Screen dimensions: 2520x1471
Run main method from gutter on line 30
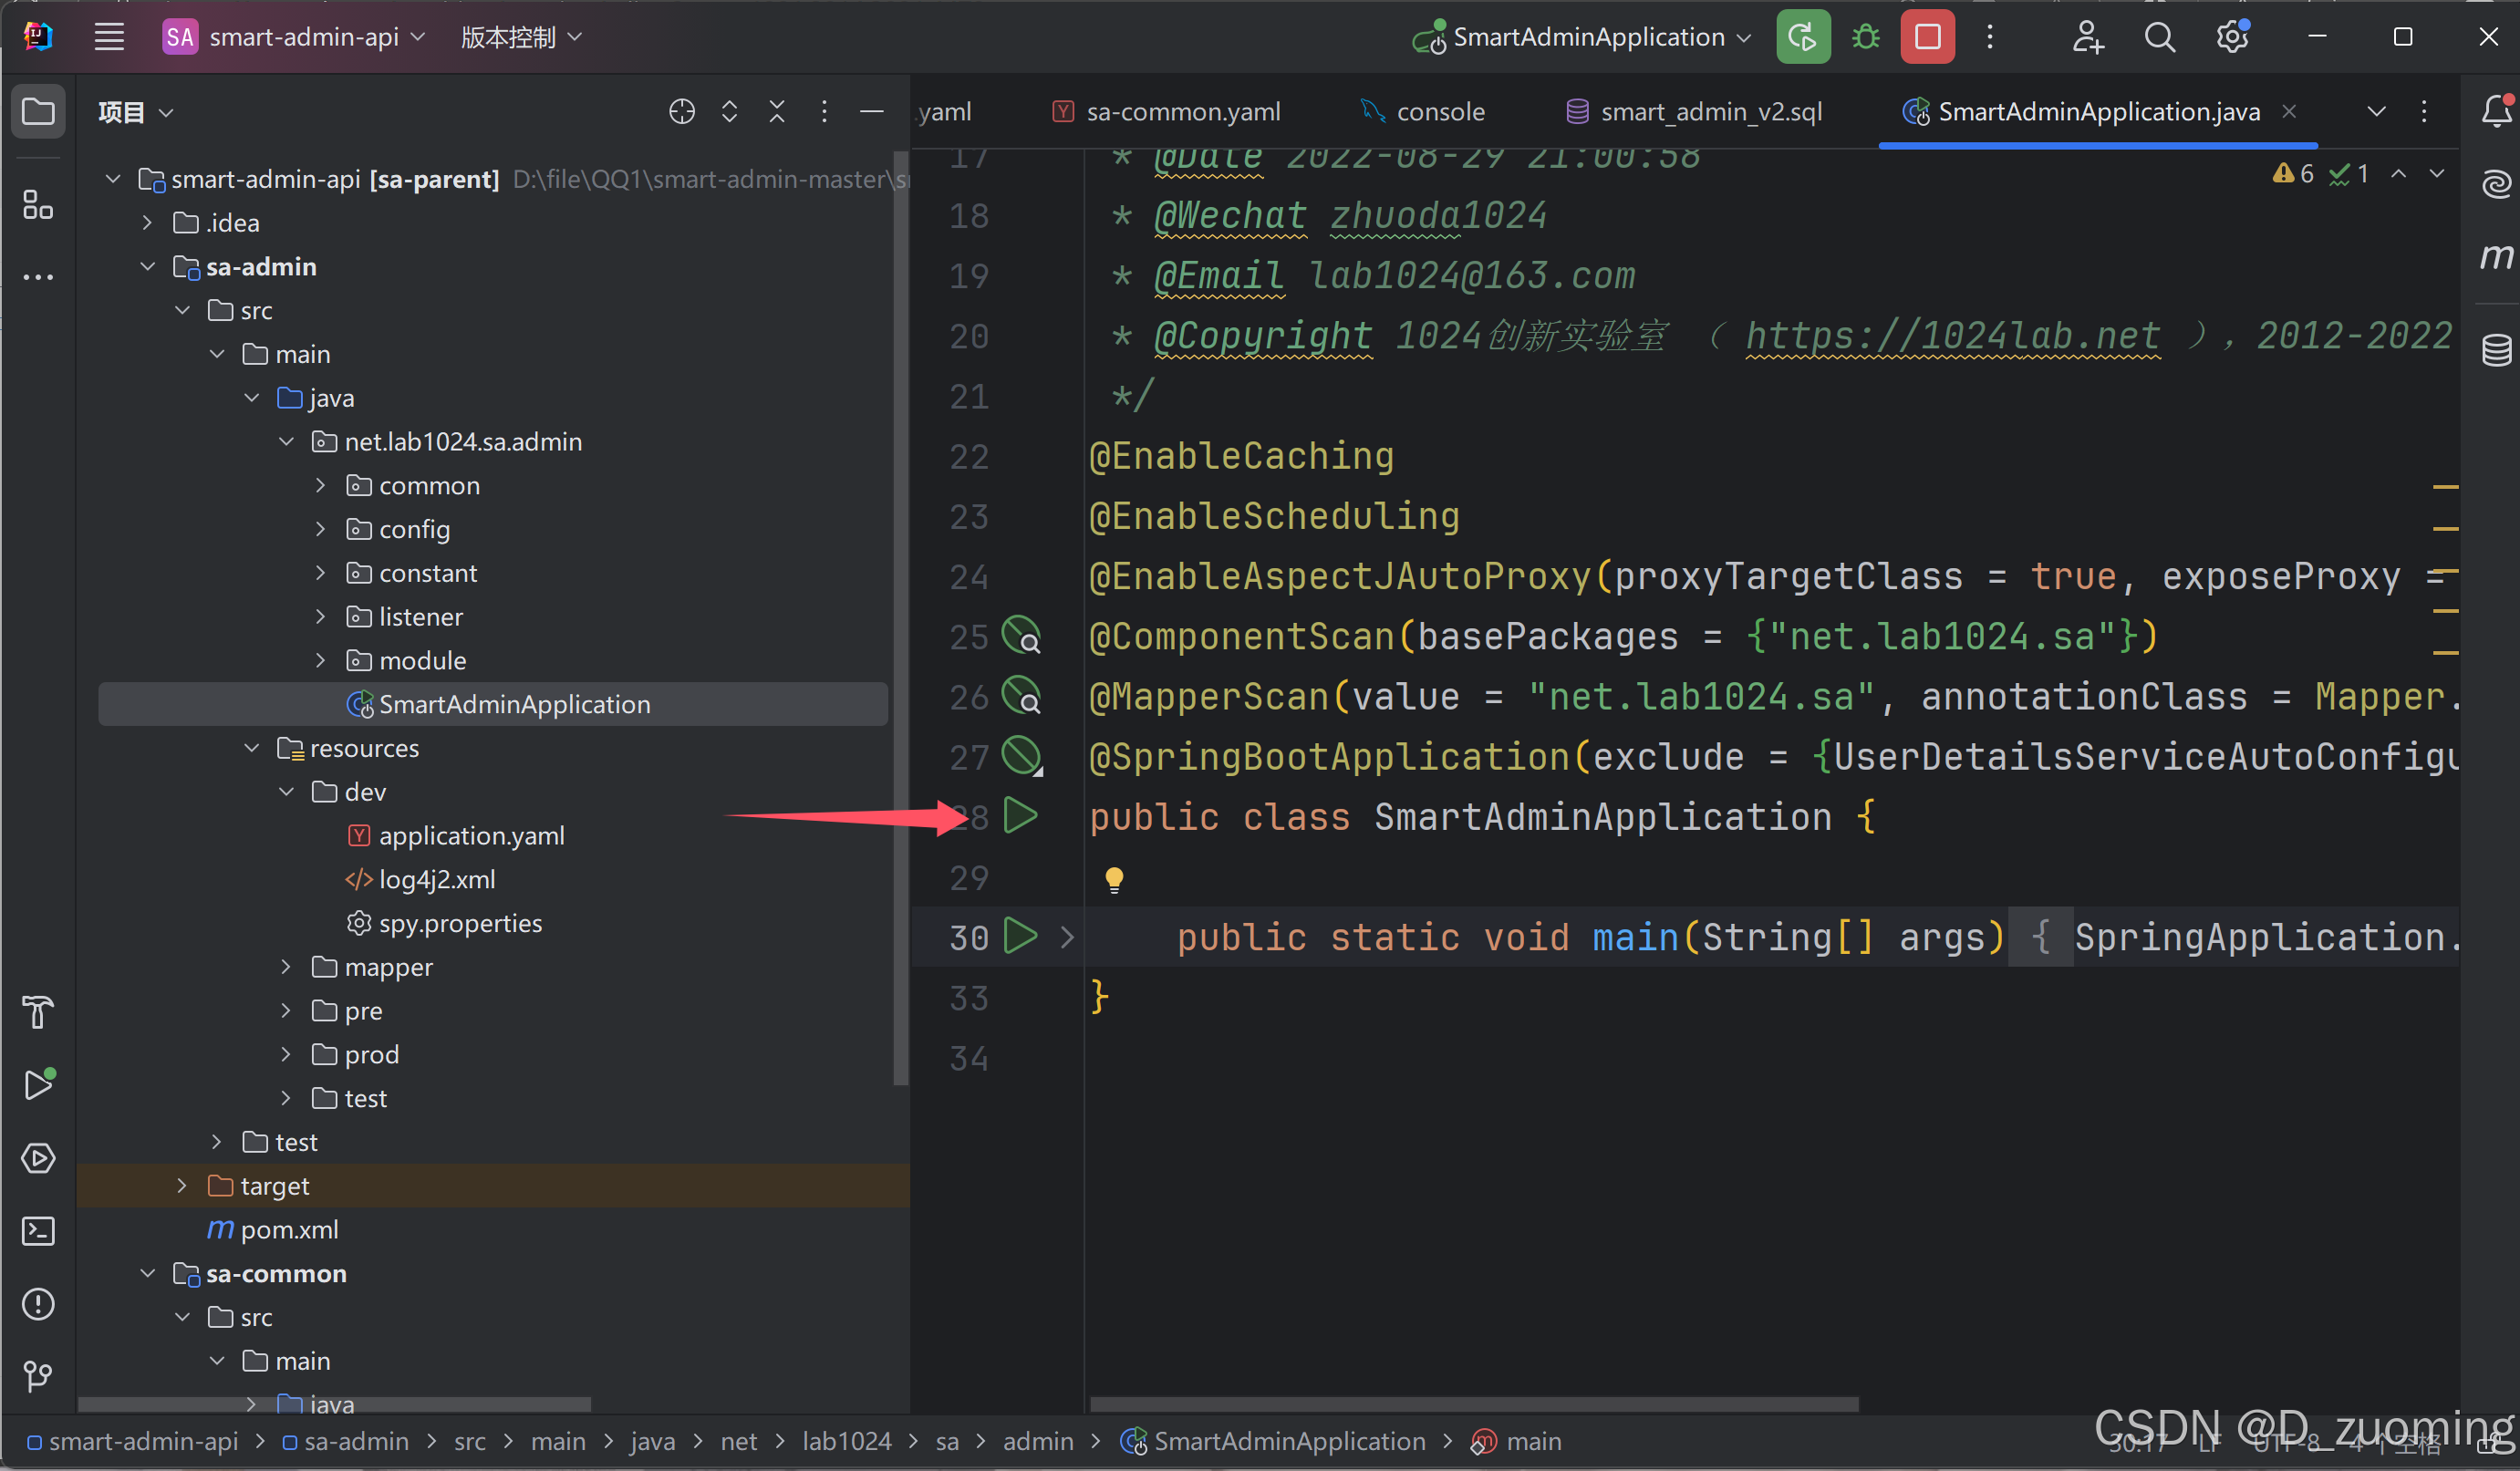pos(1021,937)
